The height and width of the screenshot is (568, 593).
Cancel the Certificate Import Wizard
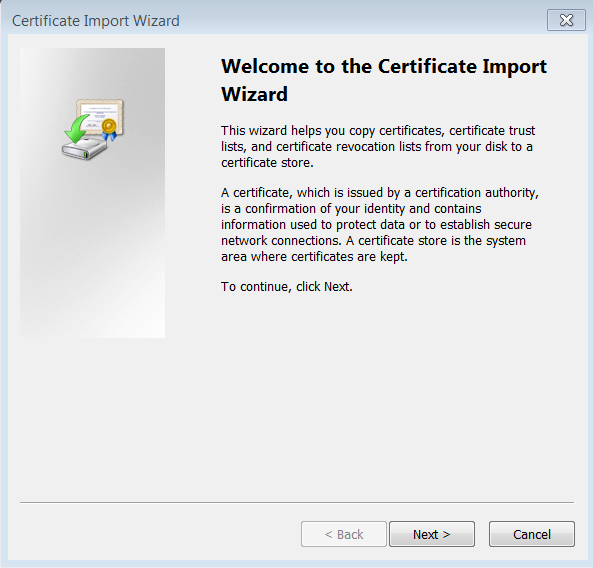532,534
